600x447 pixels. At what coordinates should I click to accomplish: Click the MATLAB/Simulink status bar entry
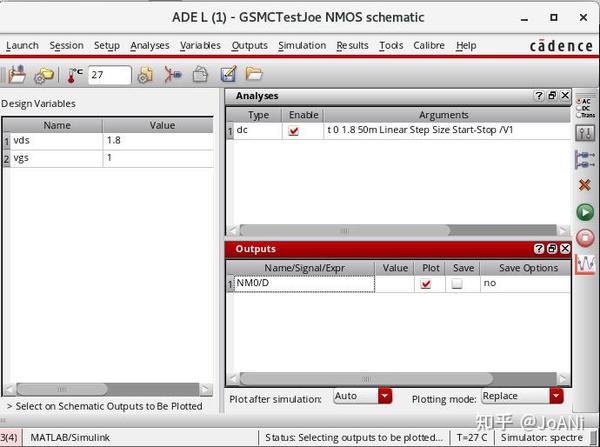click(70, 437)
